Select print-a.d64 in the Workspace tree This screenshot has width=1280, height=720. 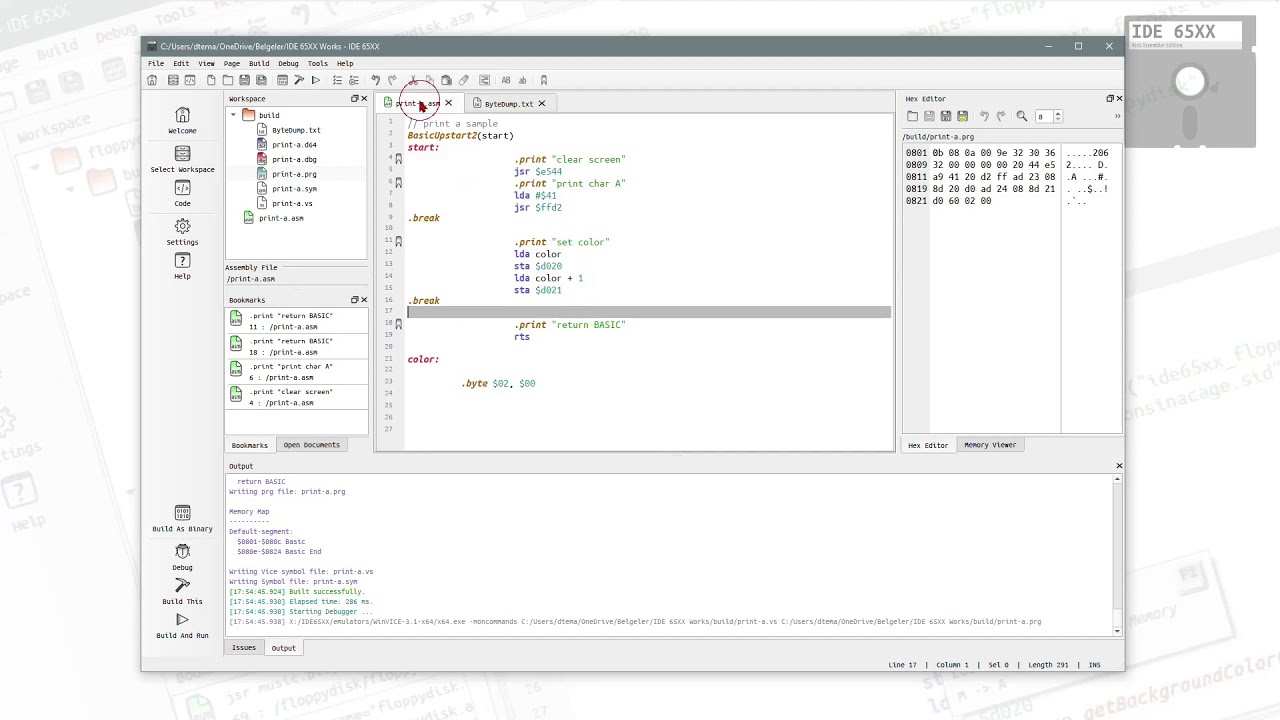pos(294,145)
